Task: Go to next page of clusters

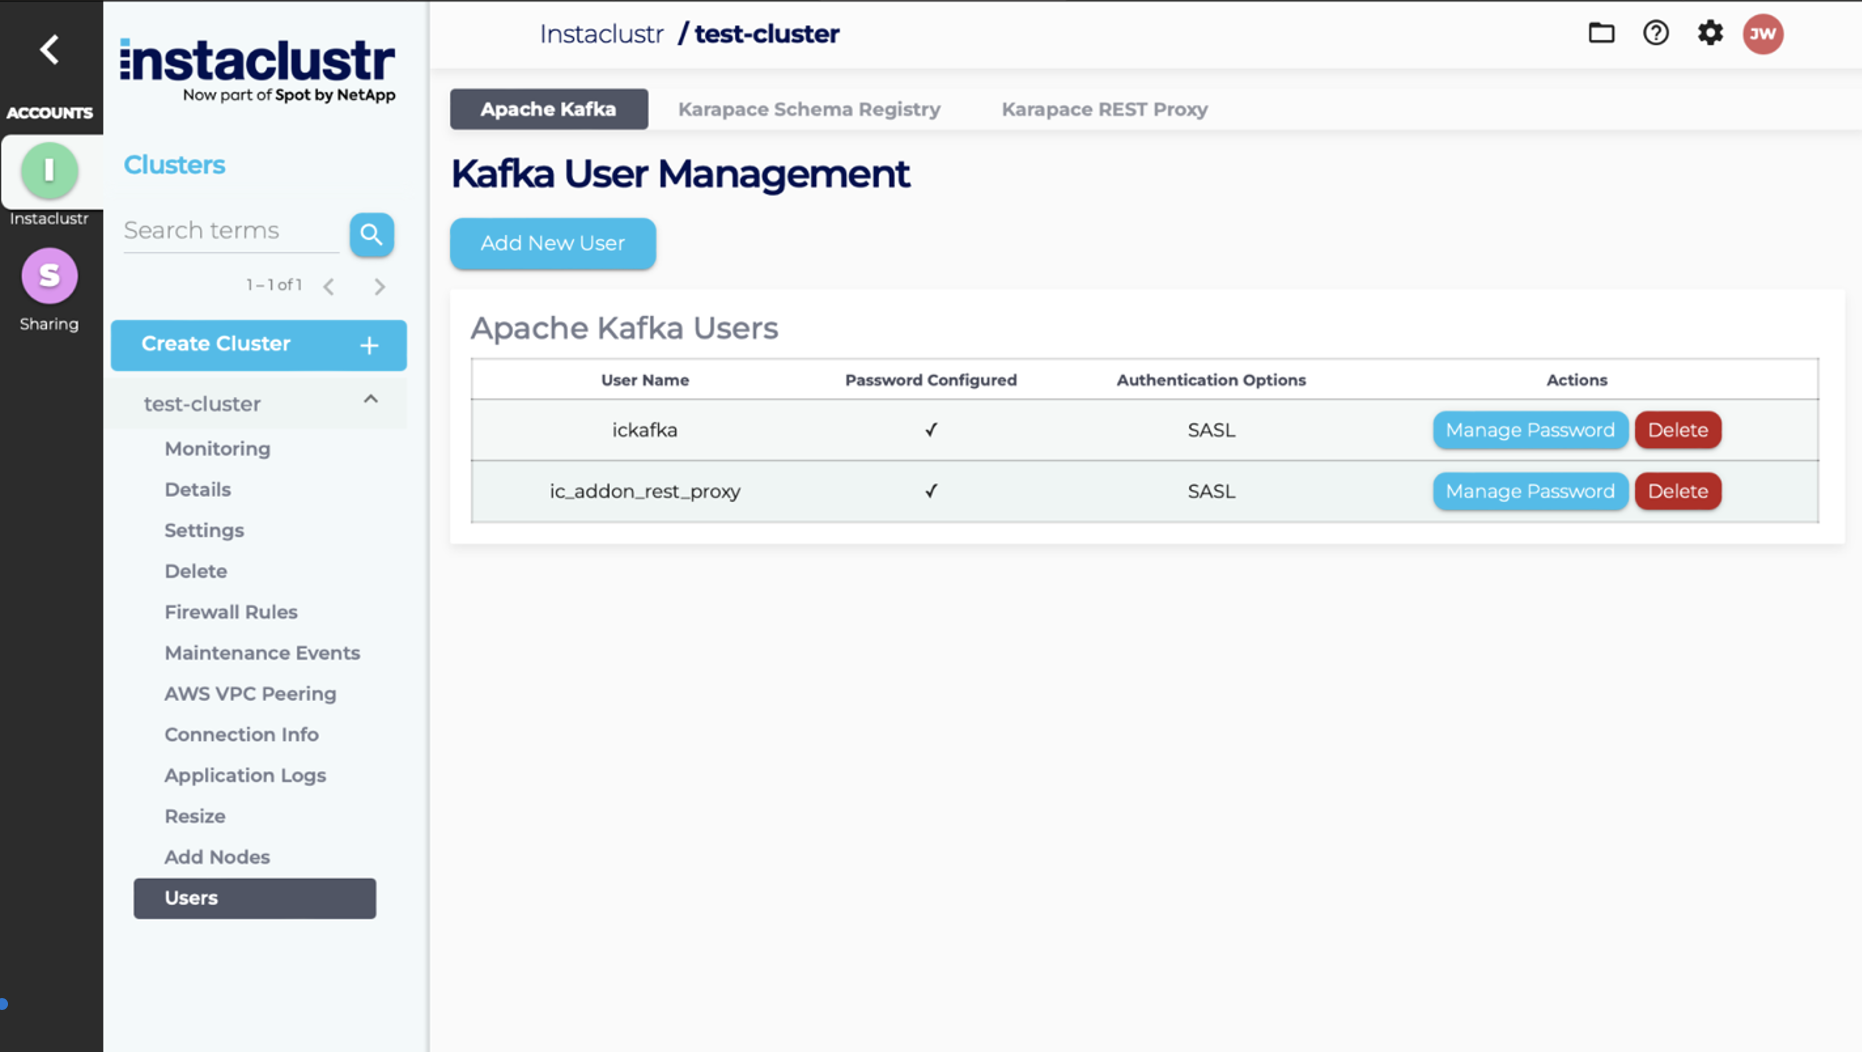Action: pyautogui.click(x=380, y=286)
